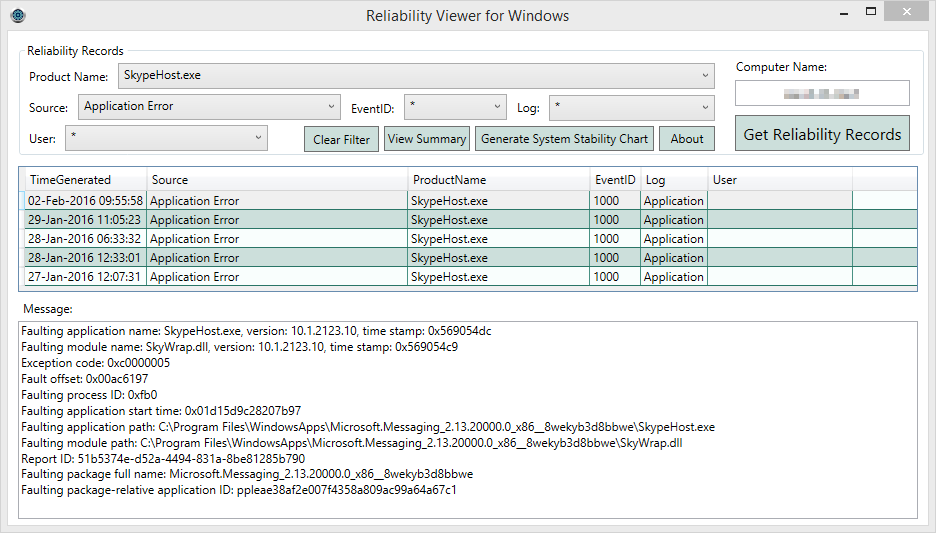Close the Reliability Viewer window
This screenshot has height=533, width=936.
tap(907, 12)
